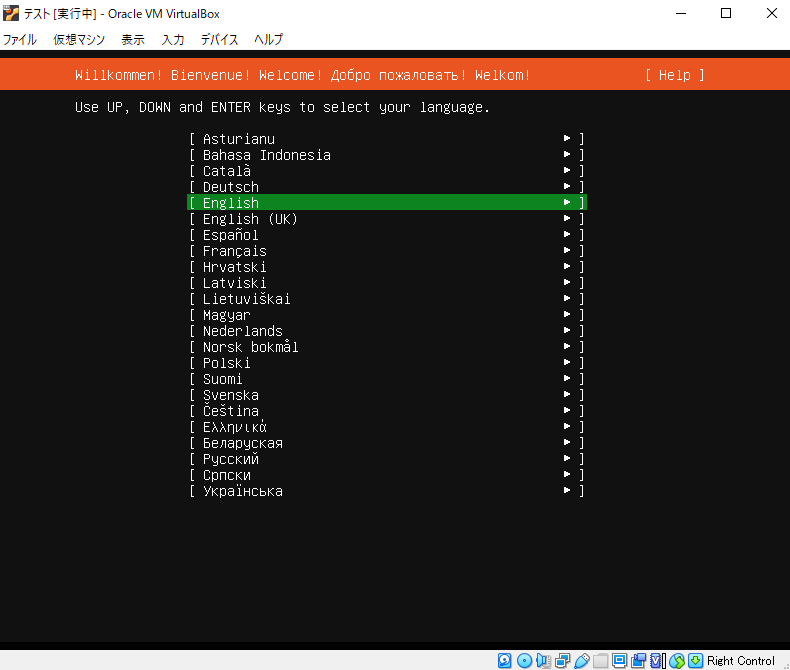
Task: Click the video recording status icon
Action: pos(638,660)
